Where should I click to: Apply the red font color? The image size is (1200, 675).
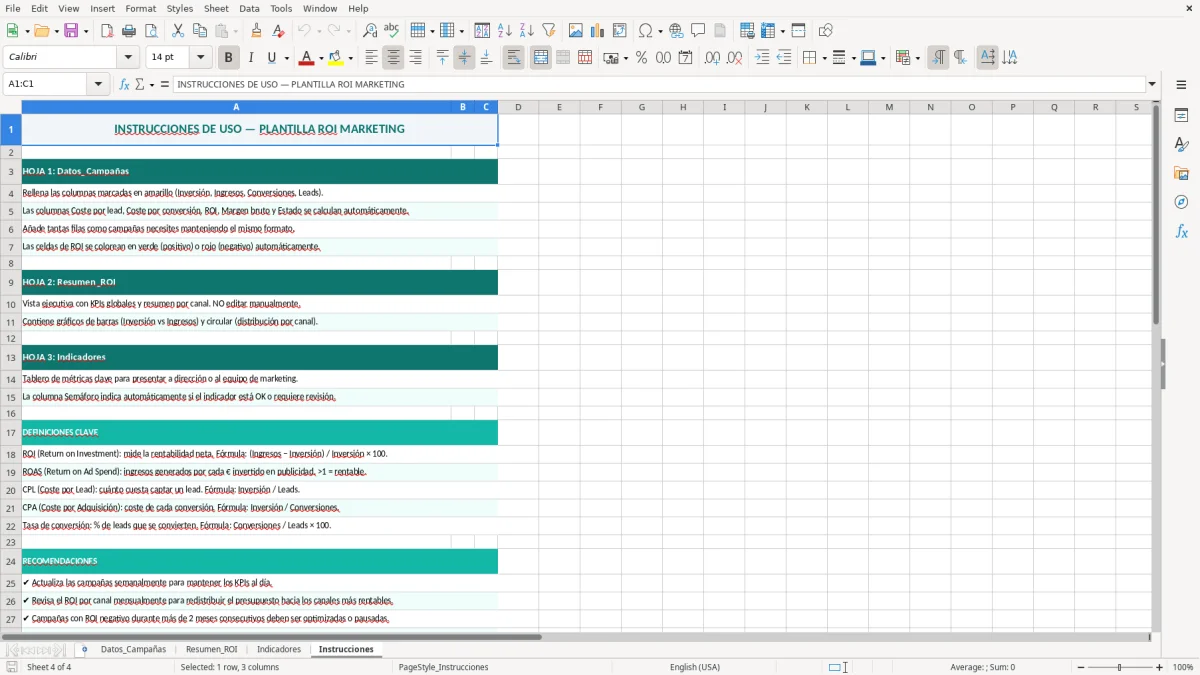point(307,58)
